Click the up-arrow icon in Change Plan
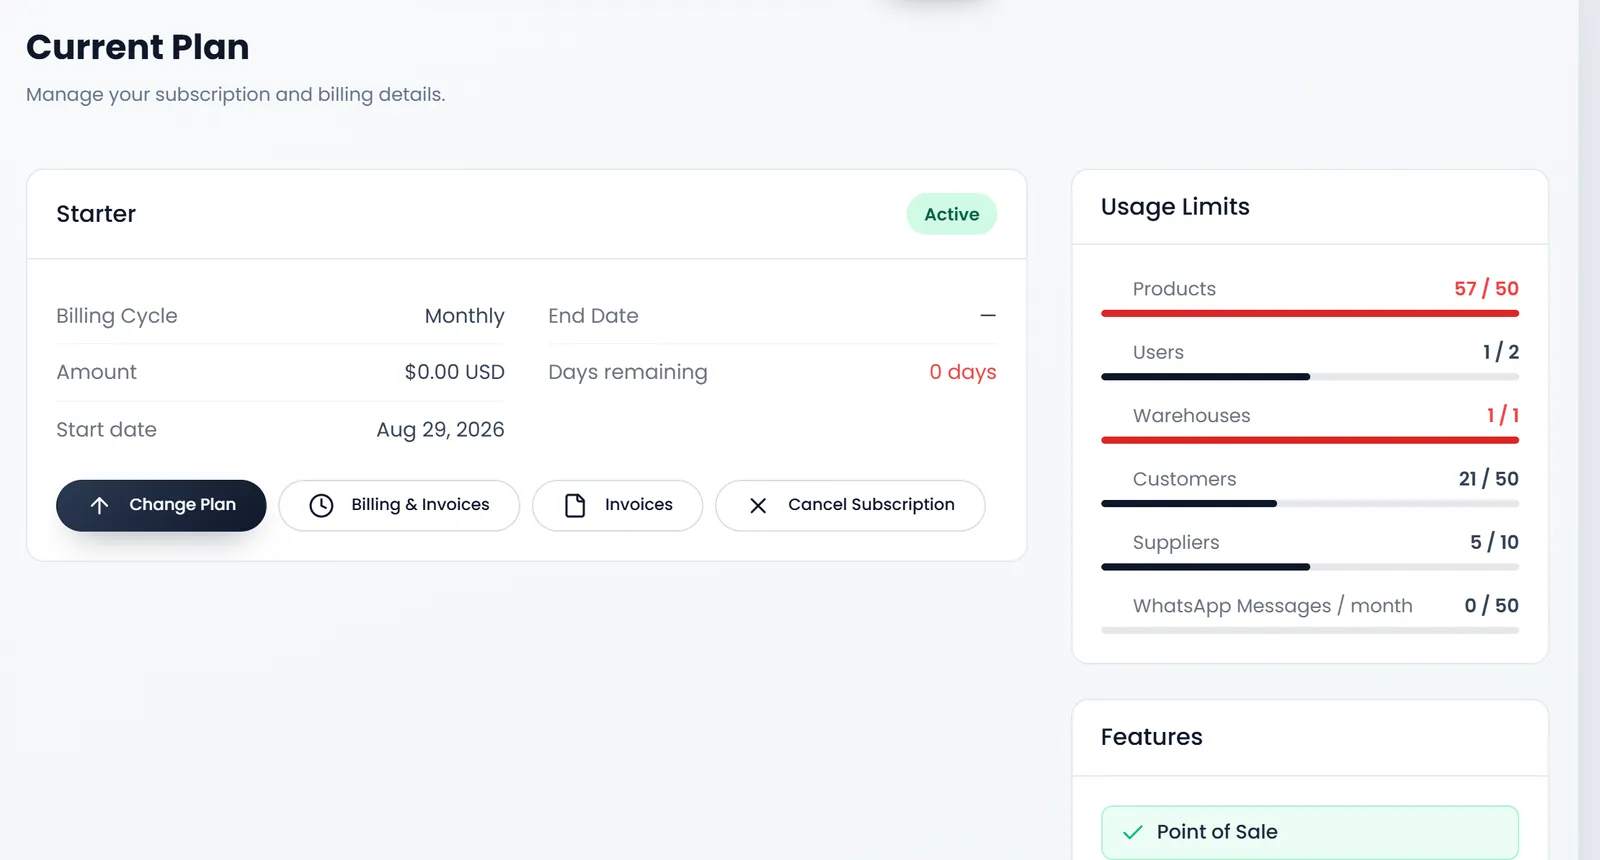 click(99, 505)
